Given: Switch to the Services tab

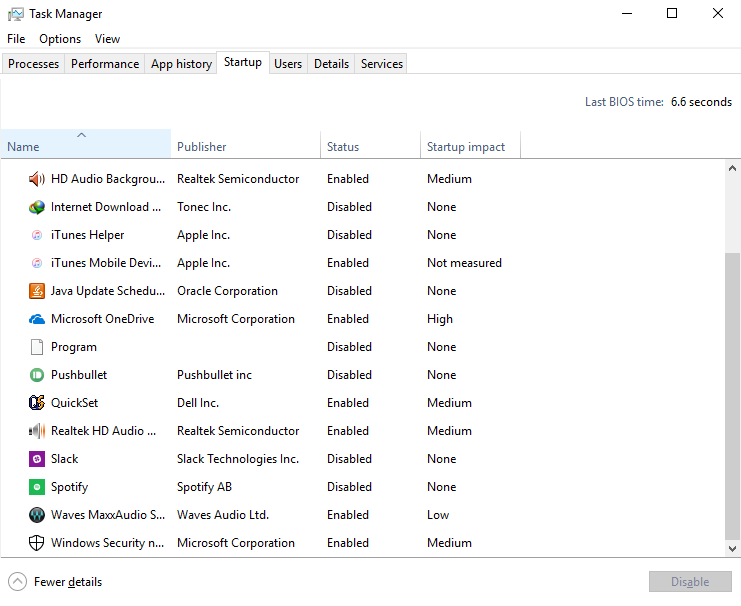Looking at the screenshot, I should (x=382, y=64).
